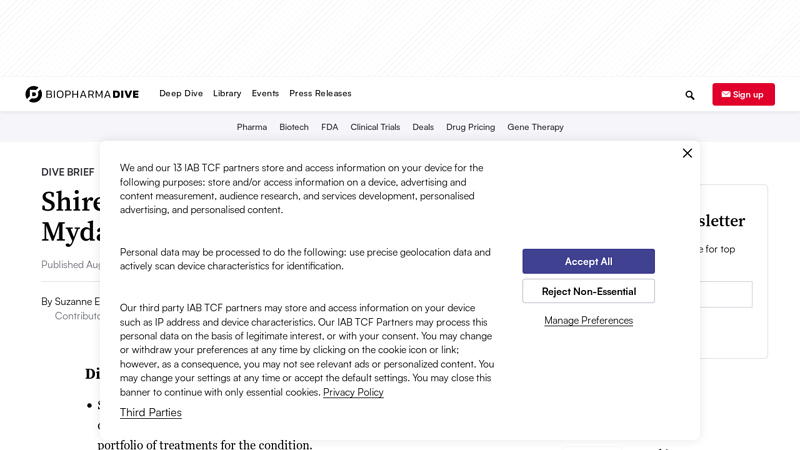Close the cookie consent banner
Screen dimensions: 800x450
tap(687, 153)
